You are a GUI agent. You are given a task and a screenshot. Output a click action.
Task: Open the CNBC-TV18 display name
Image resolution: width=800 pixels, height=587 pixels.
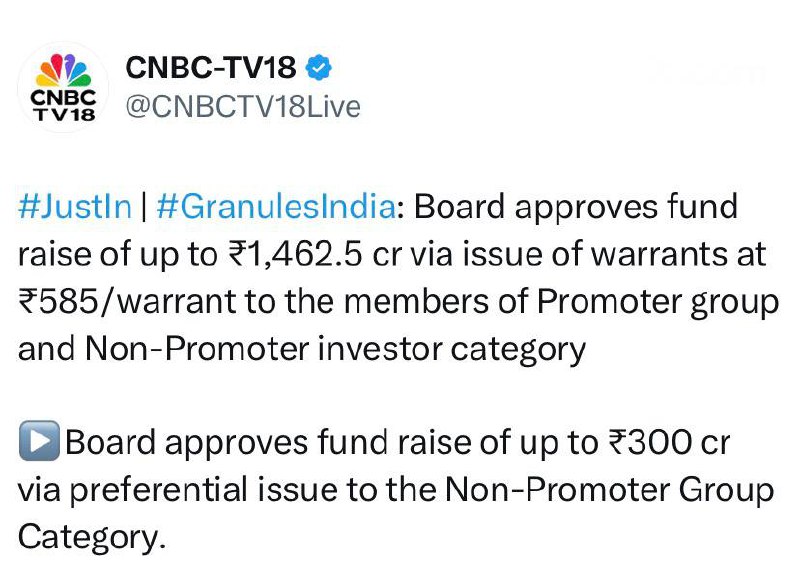click(x=210, y=68)
